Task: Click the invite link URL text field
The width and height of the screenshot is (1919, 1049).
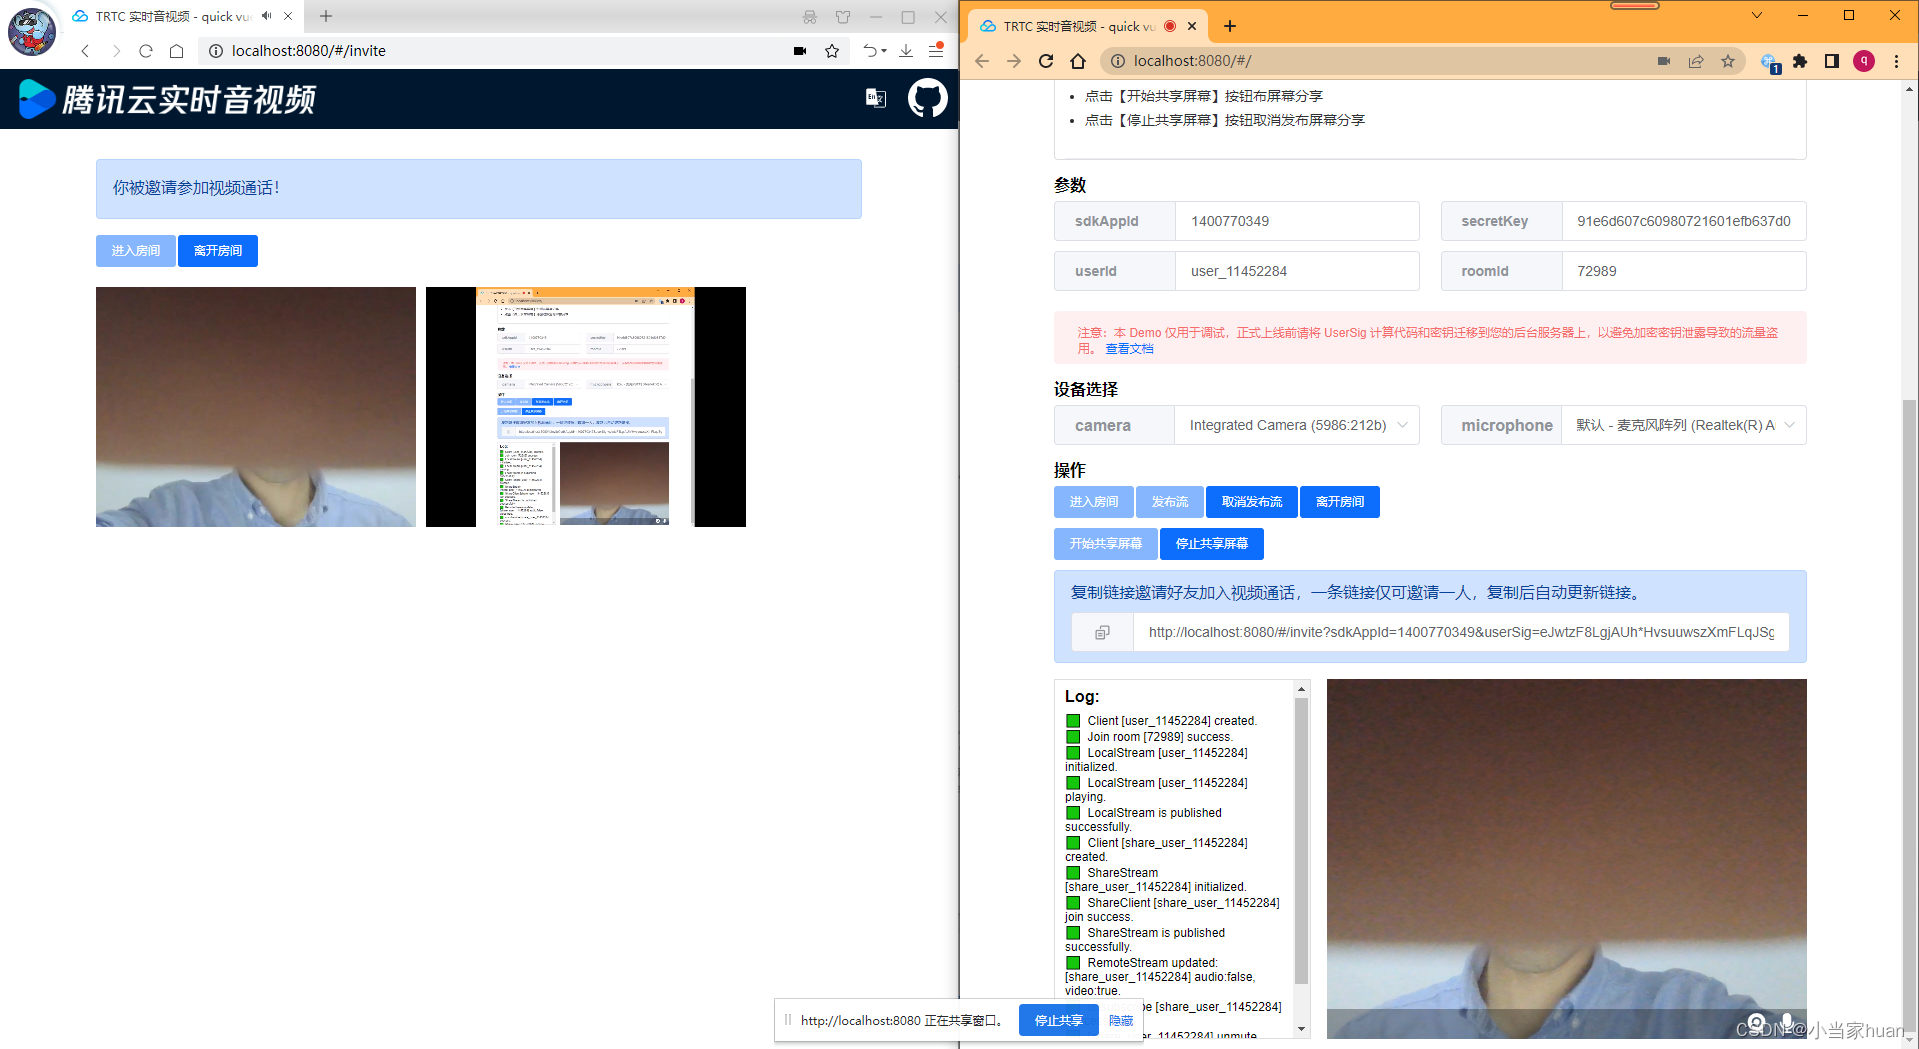Action: 1460,632
